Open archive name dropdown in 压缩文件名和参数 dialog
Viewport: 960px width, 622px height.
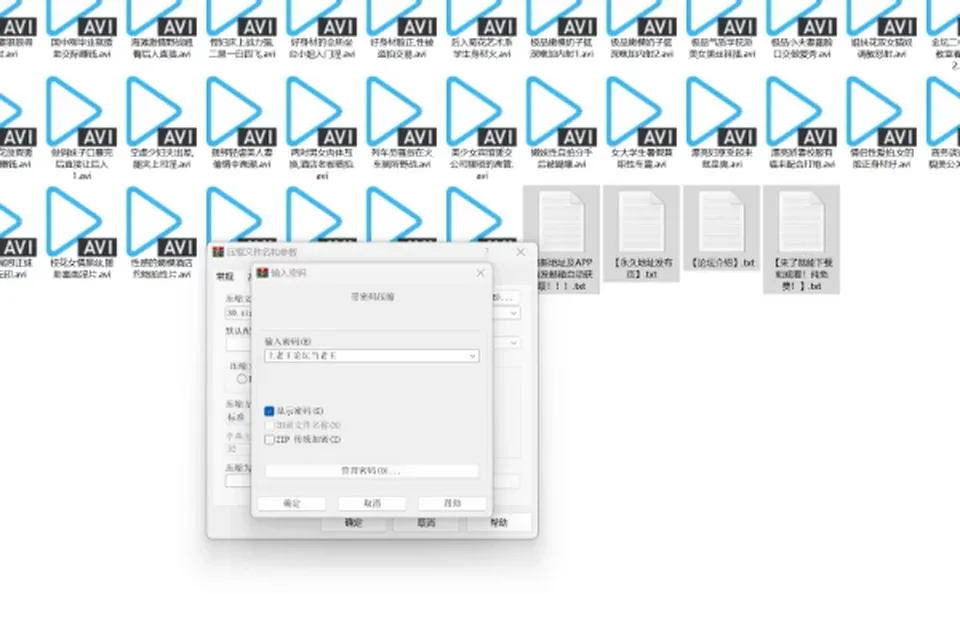coord(514,313)
